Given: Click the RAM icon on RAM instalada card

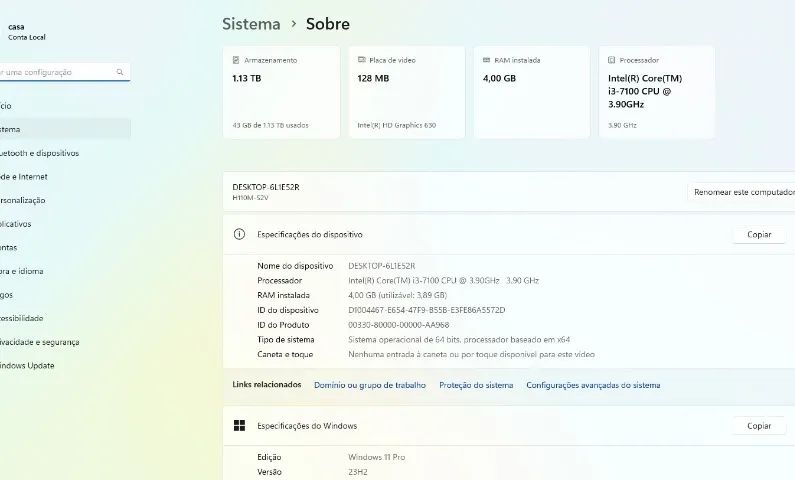Looking at the screenshot, I should 487,60.
